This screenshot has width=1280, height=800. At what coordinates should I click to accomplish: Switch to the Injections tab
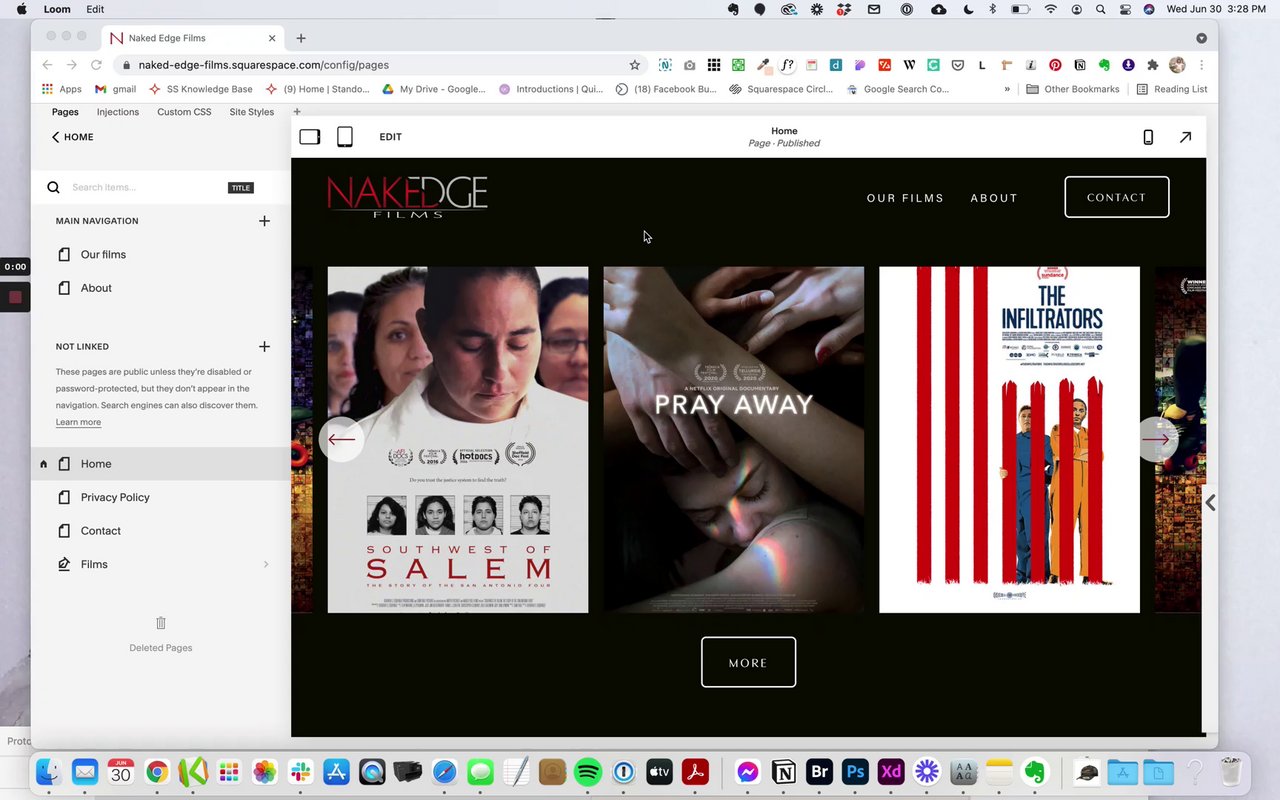click(118, 112)
